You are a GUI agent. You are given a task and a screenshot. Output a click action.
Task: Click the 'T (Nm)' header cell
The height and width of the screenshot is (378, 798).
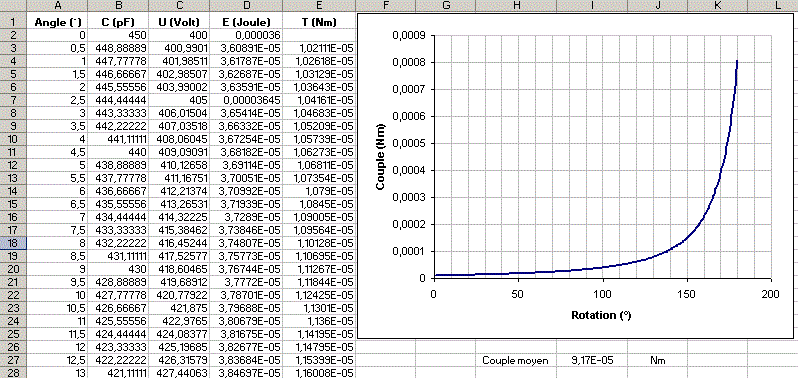coord(319,22)
